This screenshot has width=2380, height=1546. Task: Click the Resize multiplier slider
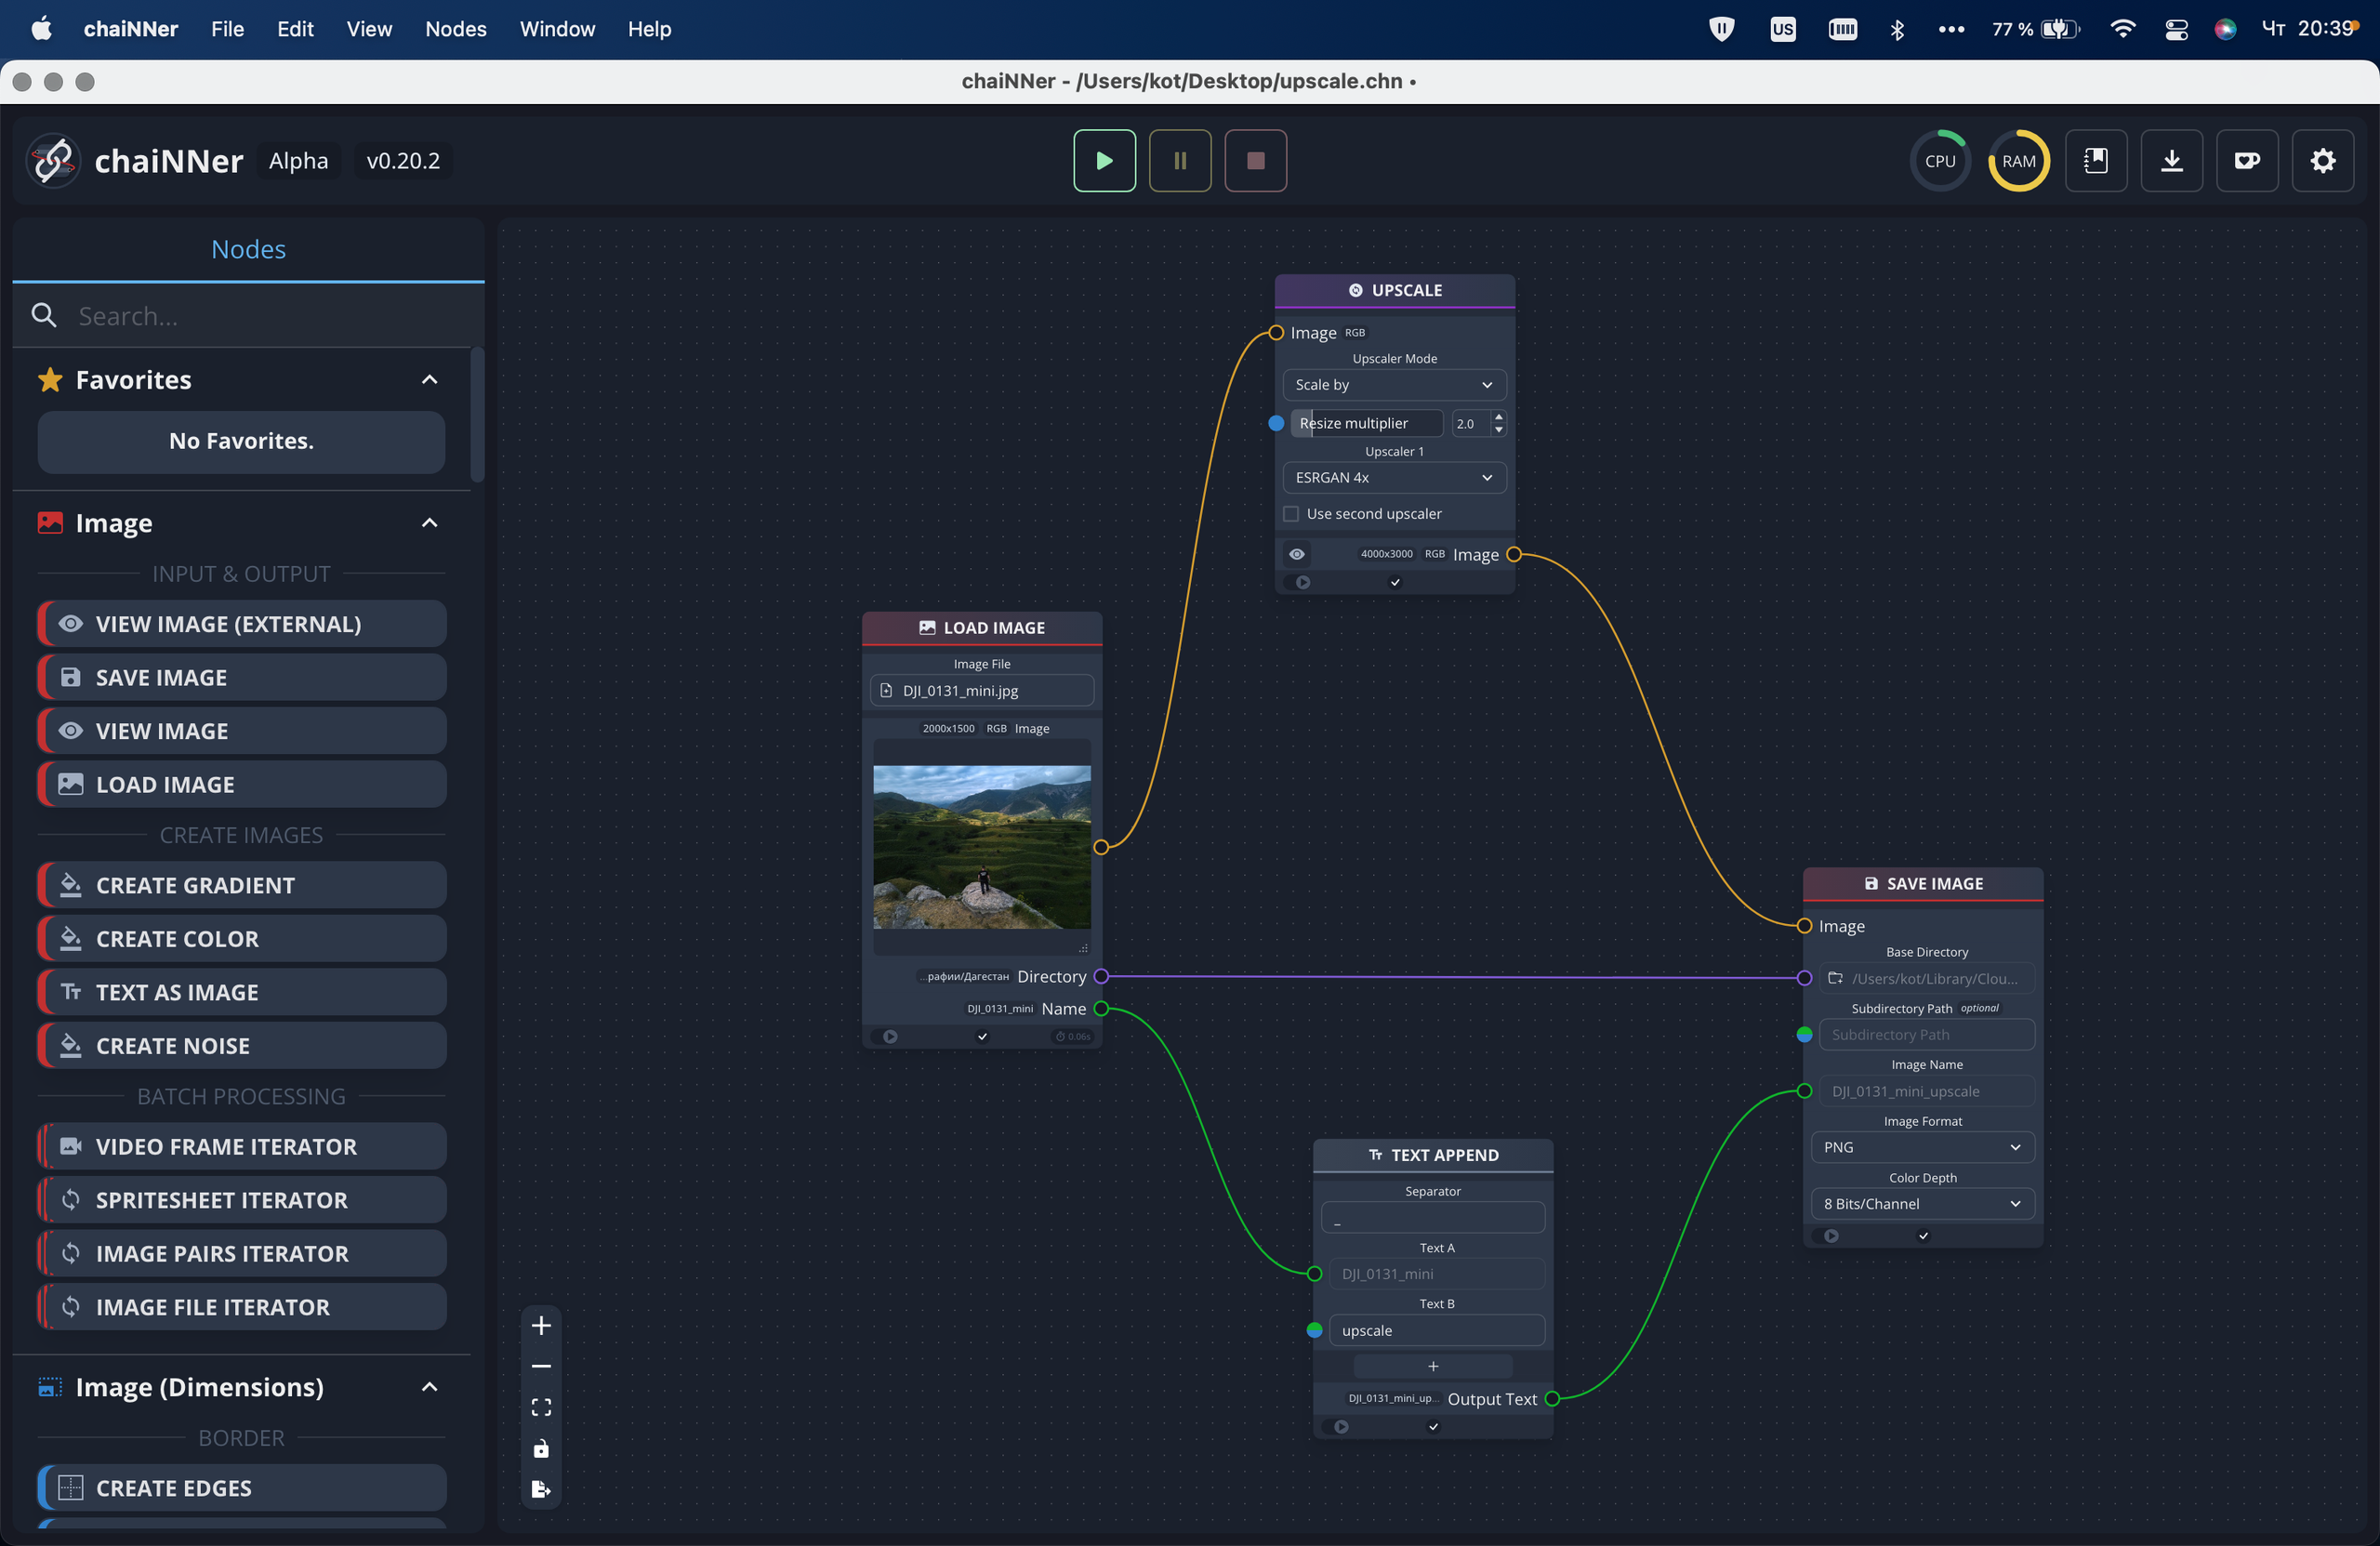(1366, 423)
